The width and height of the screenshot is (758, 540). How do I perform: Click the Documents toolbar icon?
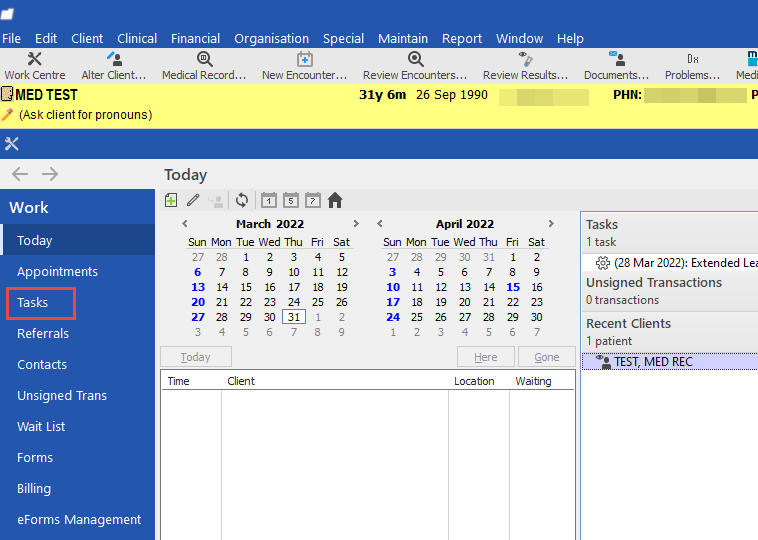click(617, 66)
